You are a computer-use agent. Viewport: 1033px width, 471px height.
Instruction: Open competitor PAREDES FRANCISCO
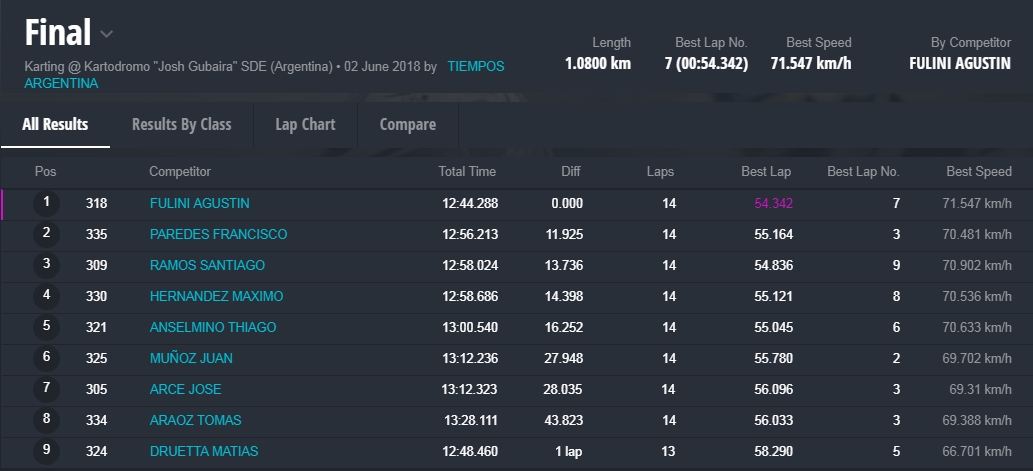(218, 235)
